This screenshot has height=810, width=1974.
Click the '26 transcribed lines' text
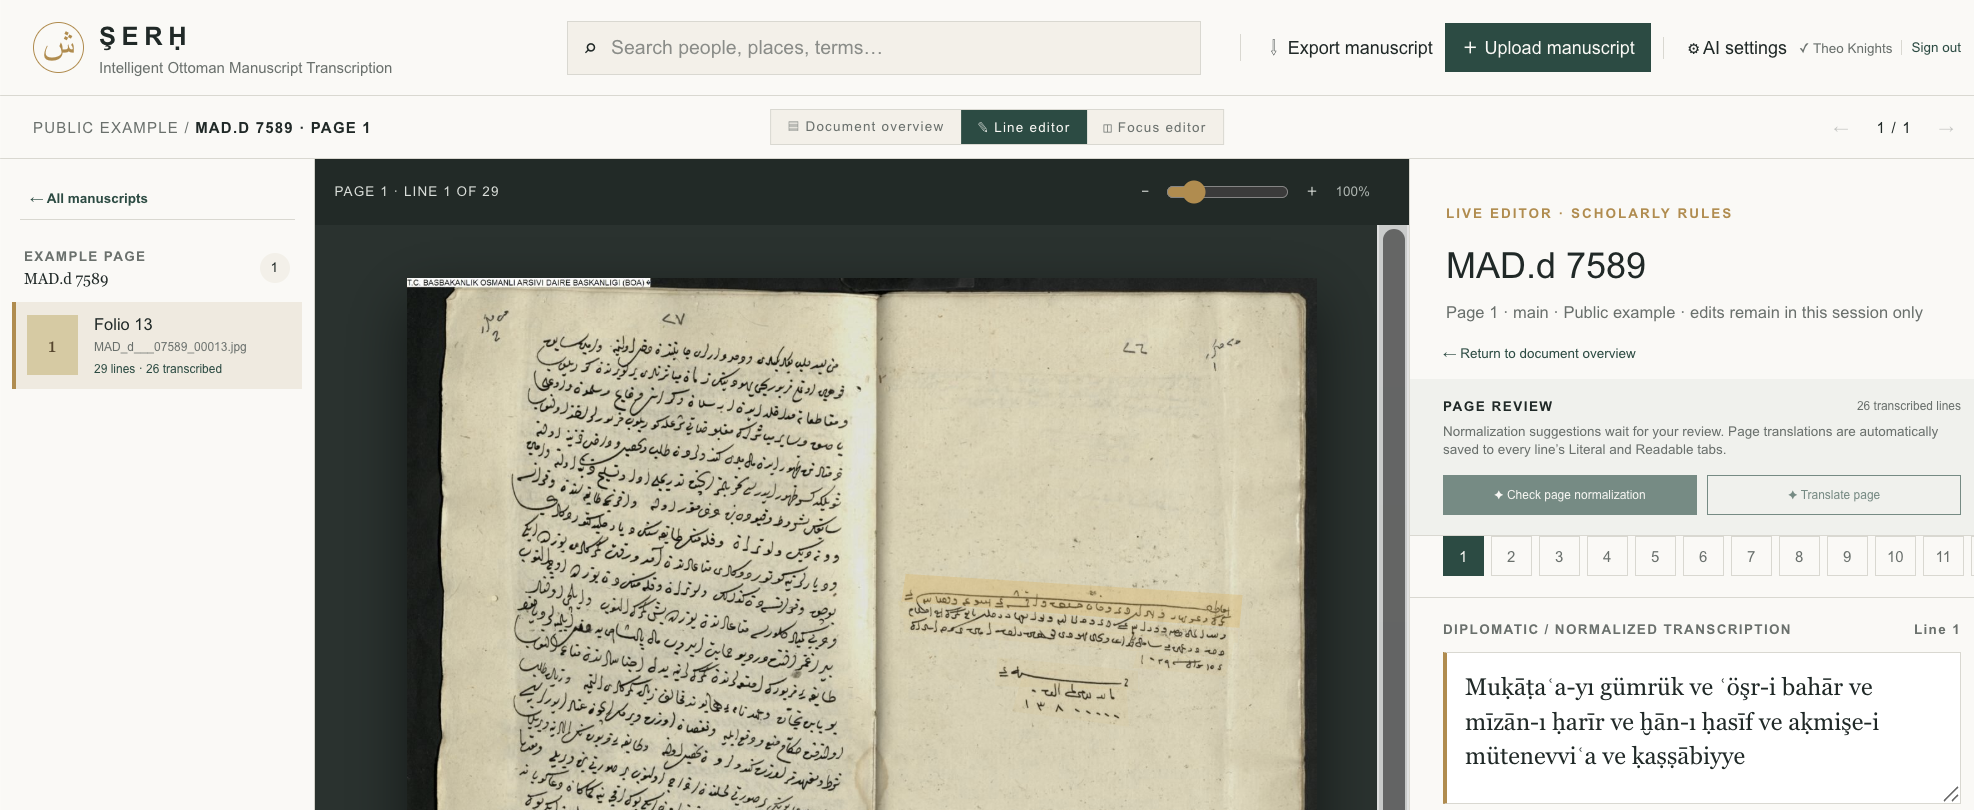coord(1908,406)
